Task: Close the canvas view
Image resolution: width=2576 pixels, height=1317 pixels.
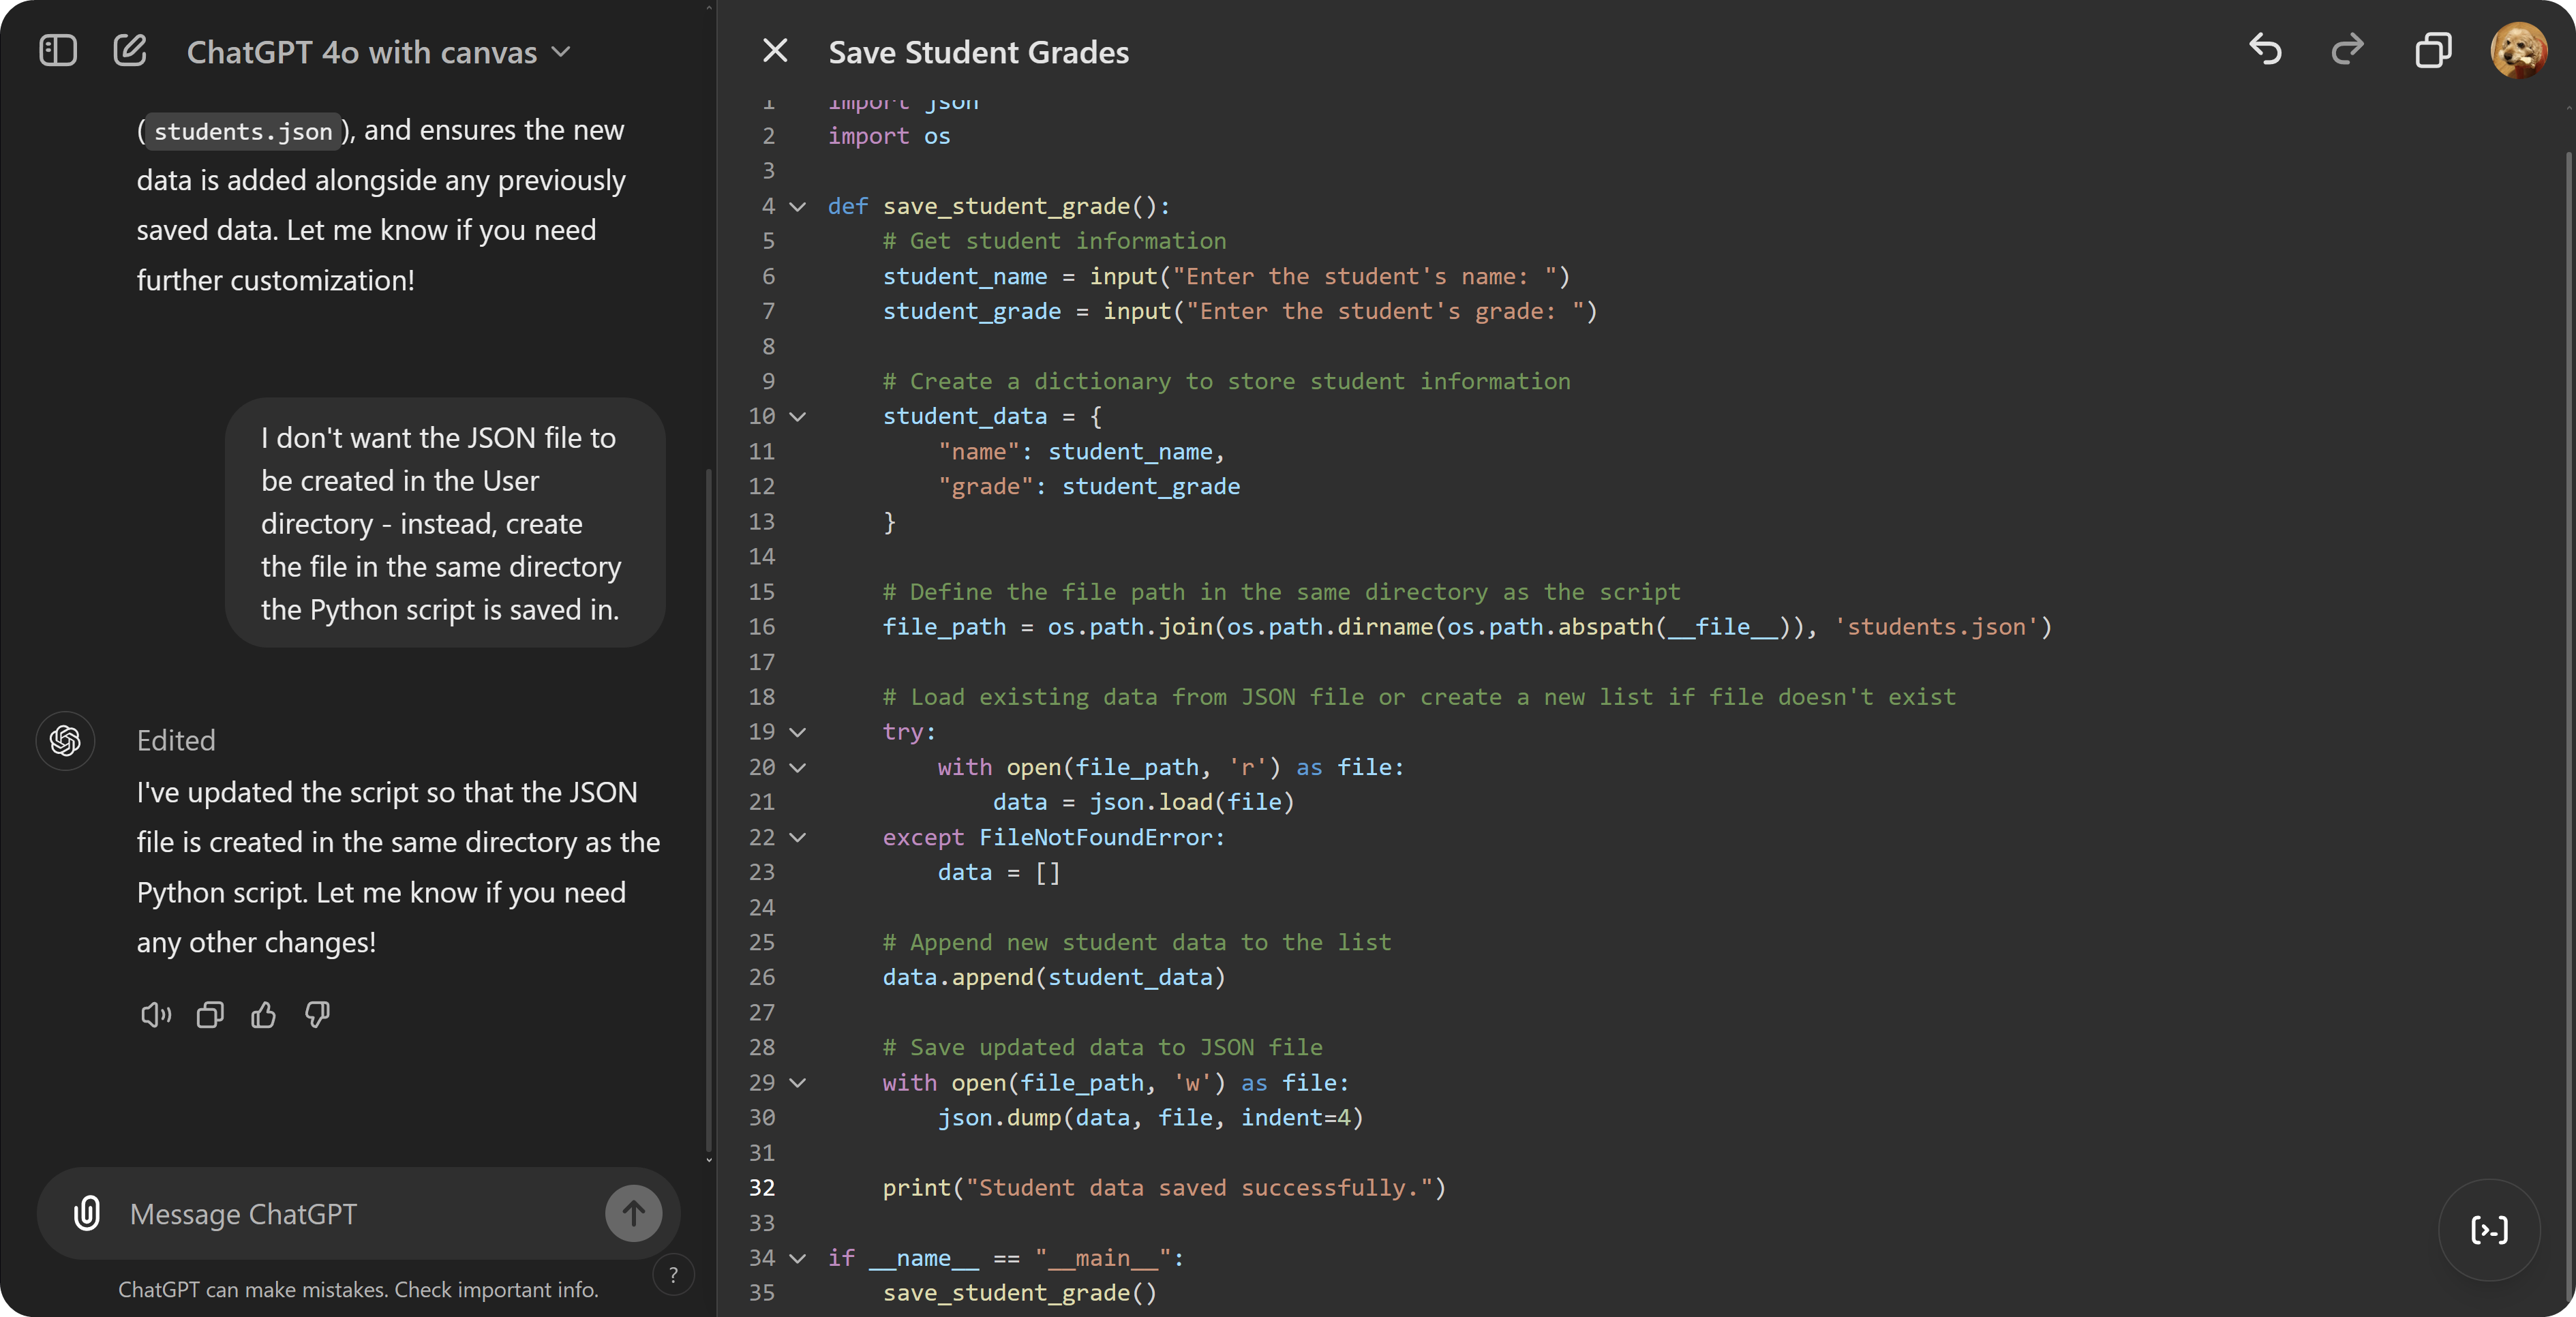Action: pos(776,50)
